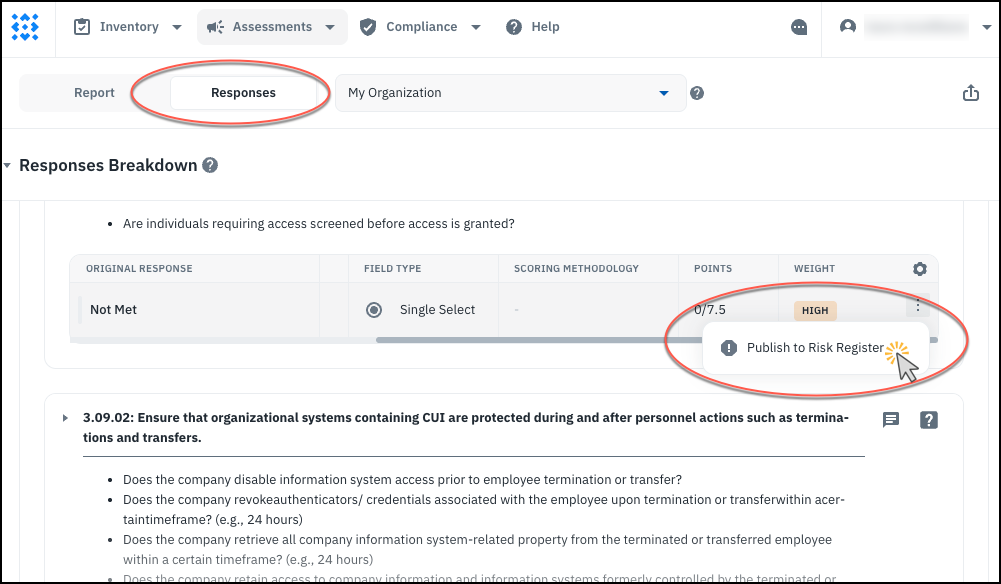The width and height of the screenshot is (1001, 584).
Task: Click three-dot menu on Not Met row
Action: click(918, 308)
